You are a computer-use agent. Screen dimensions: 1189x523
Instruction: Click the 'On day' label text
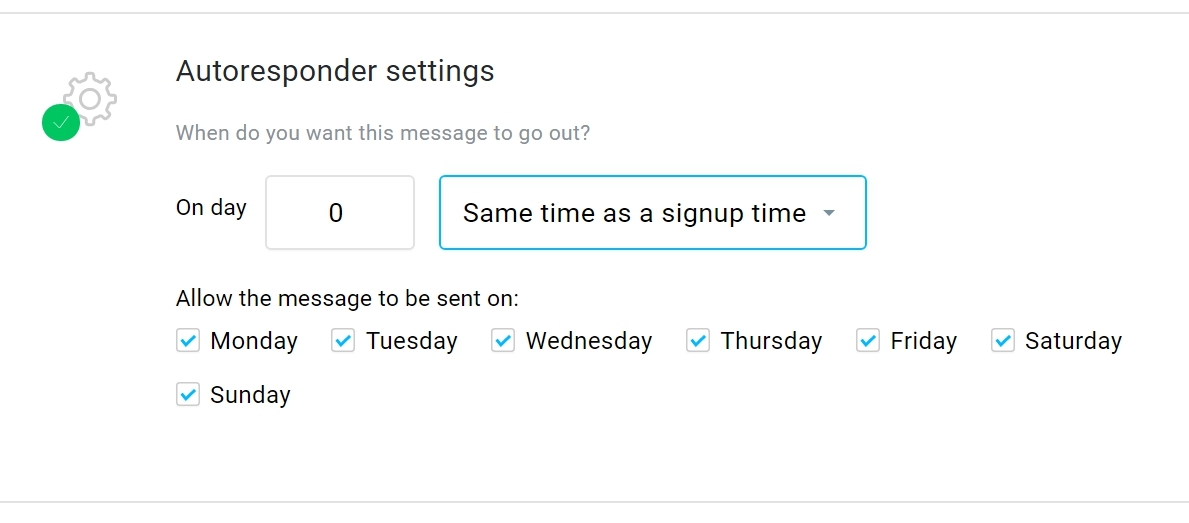click(212, 208)
